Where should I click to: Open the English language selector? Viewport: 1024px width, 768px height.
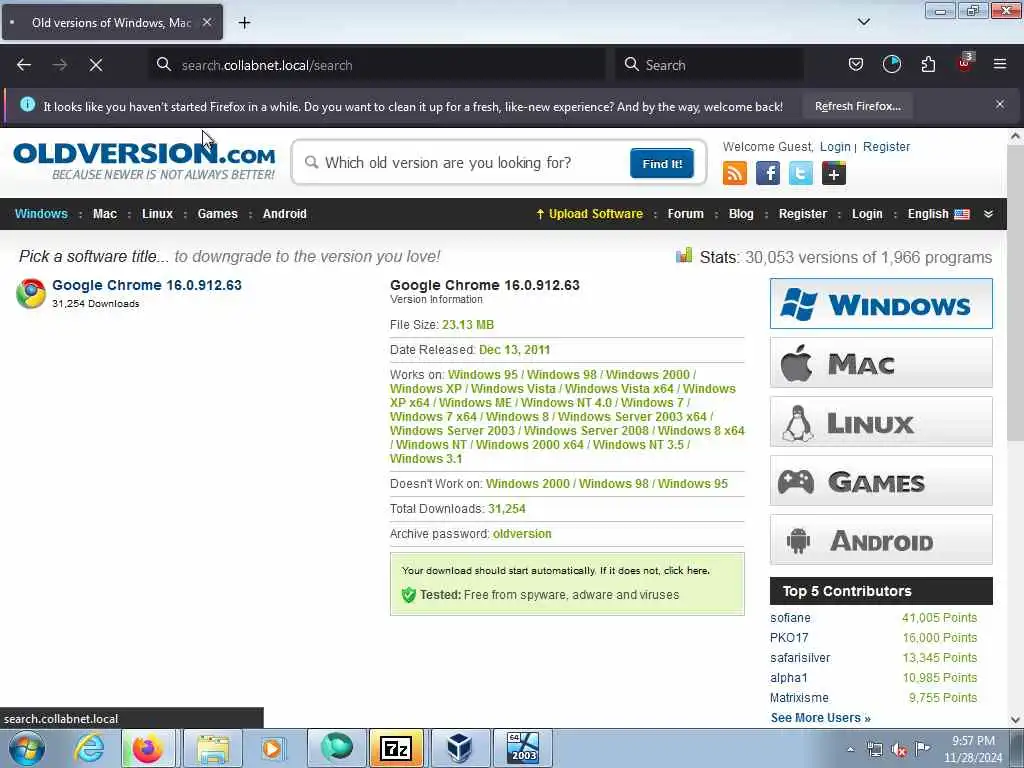point(938,214)
